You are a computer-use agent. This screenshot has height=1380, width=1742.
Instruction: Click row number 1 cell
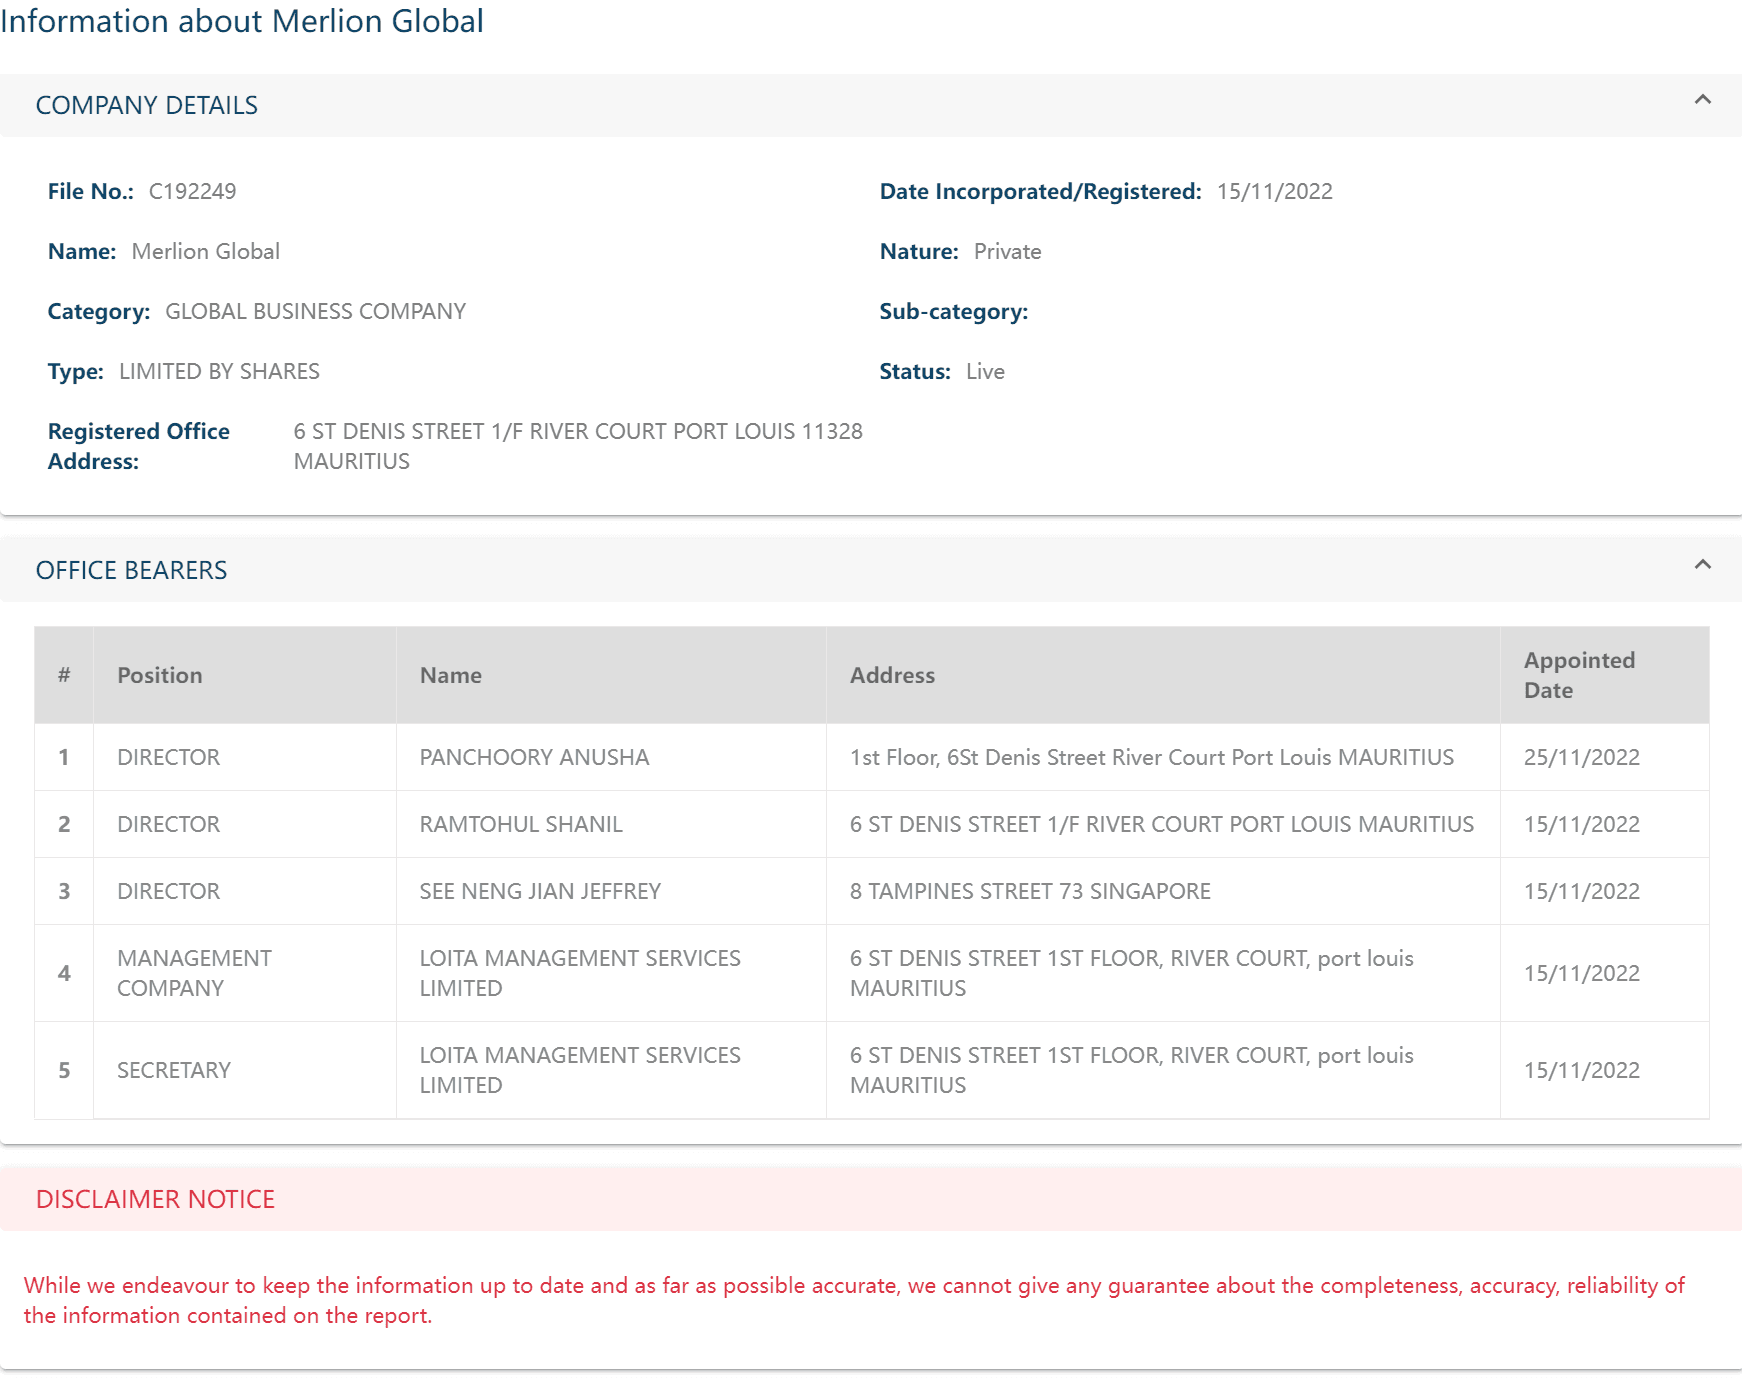(x=64, y=757)
